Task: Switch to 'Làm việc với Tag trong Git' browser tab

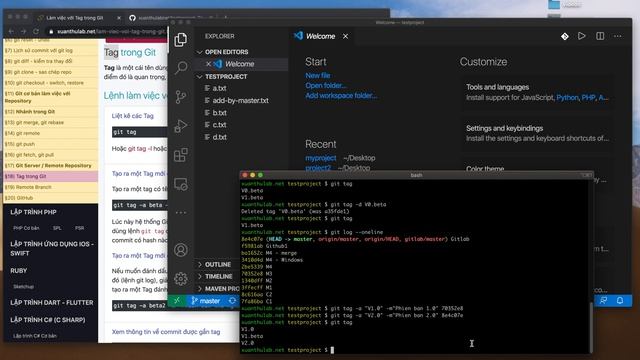Action: [x=74, y=18]
